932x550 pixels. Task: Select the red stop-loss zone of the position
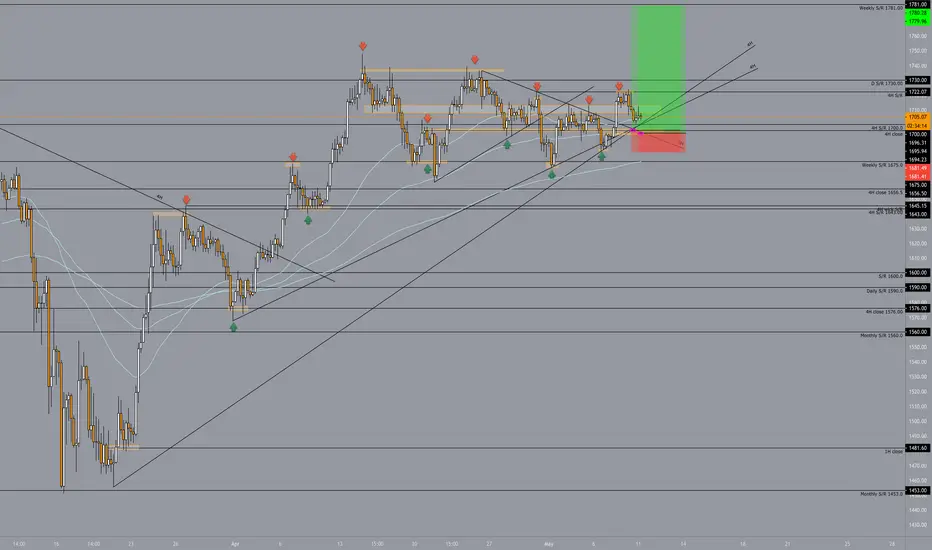[x=658, y=142]
